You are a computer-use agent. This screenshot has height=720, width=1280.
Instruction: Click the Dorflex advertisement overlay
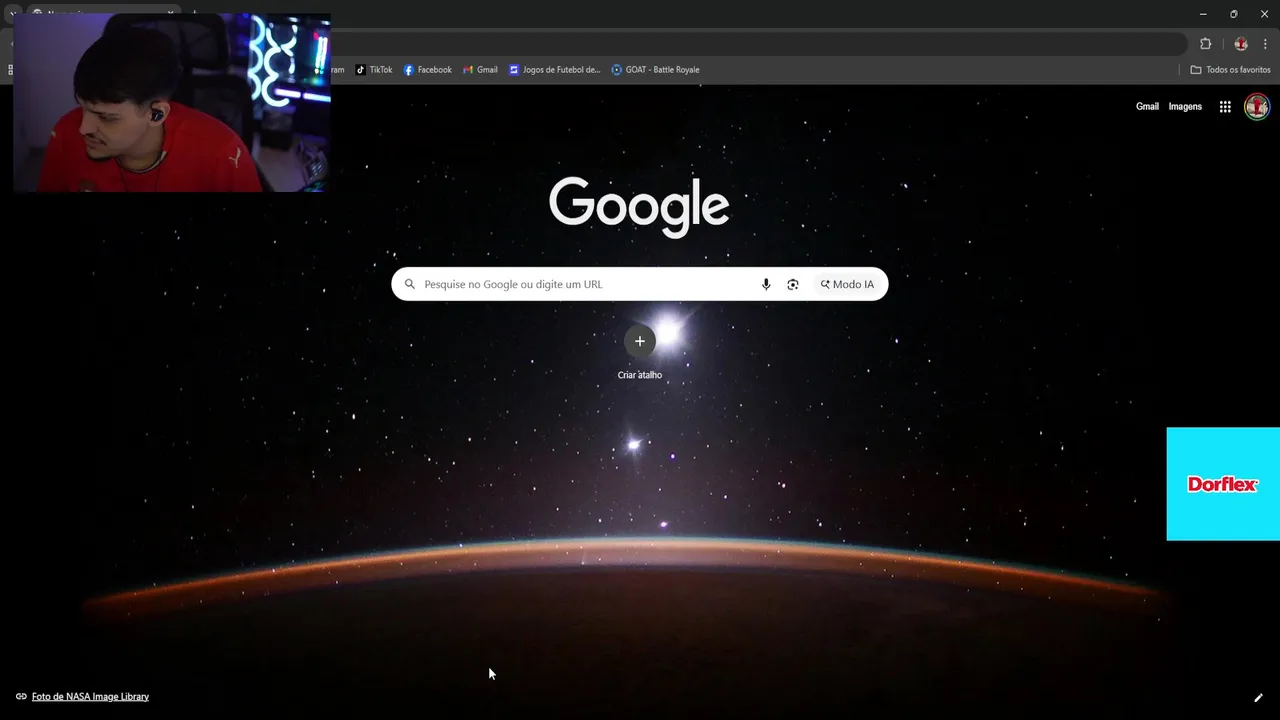point(1223,484)
